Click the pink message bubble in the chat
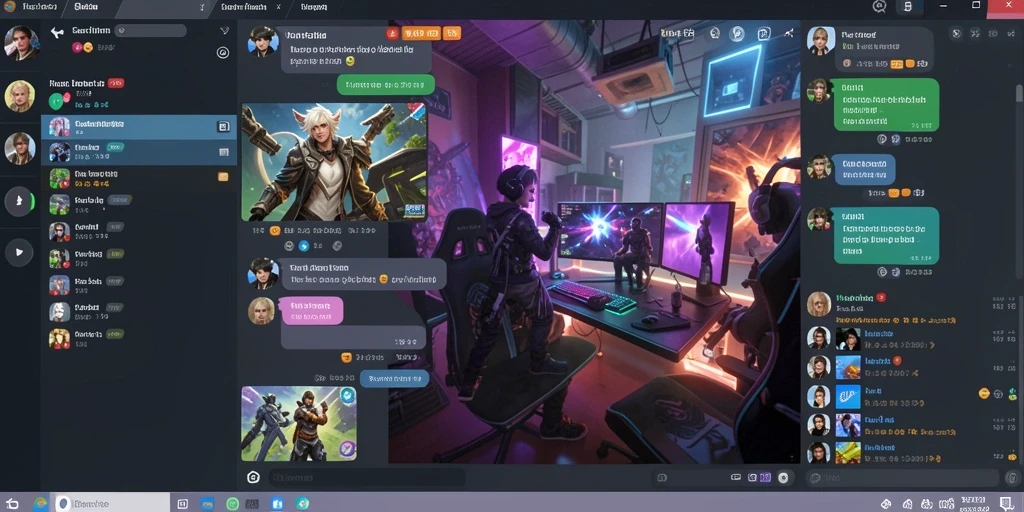This screenshot has width=1024, height=512. (312, 310)
